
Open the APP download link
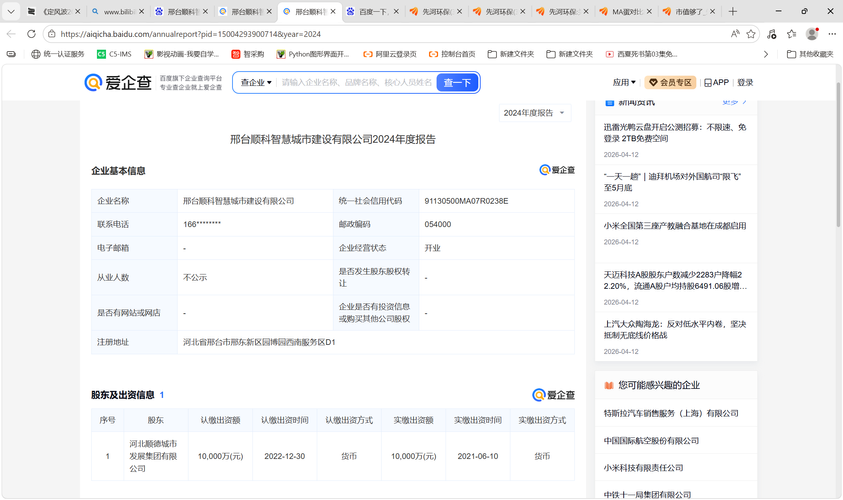point(717,82)
